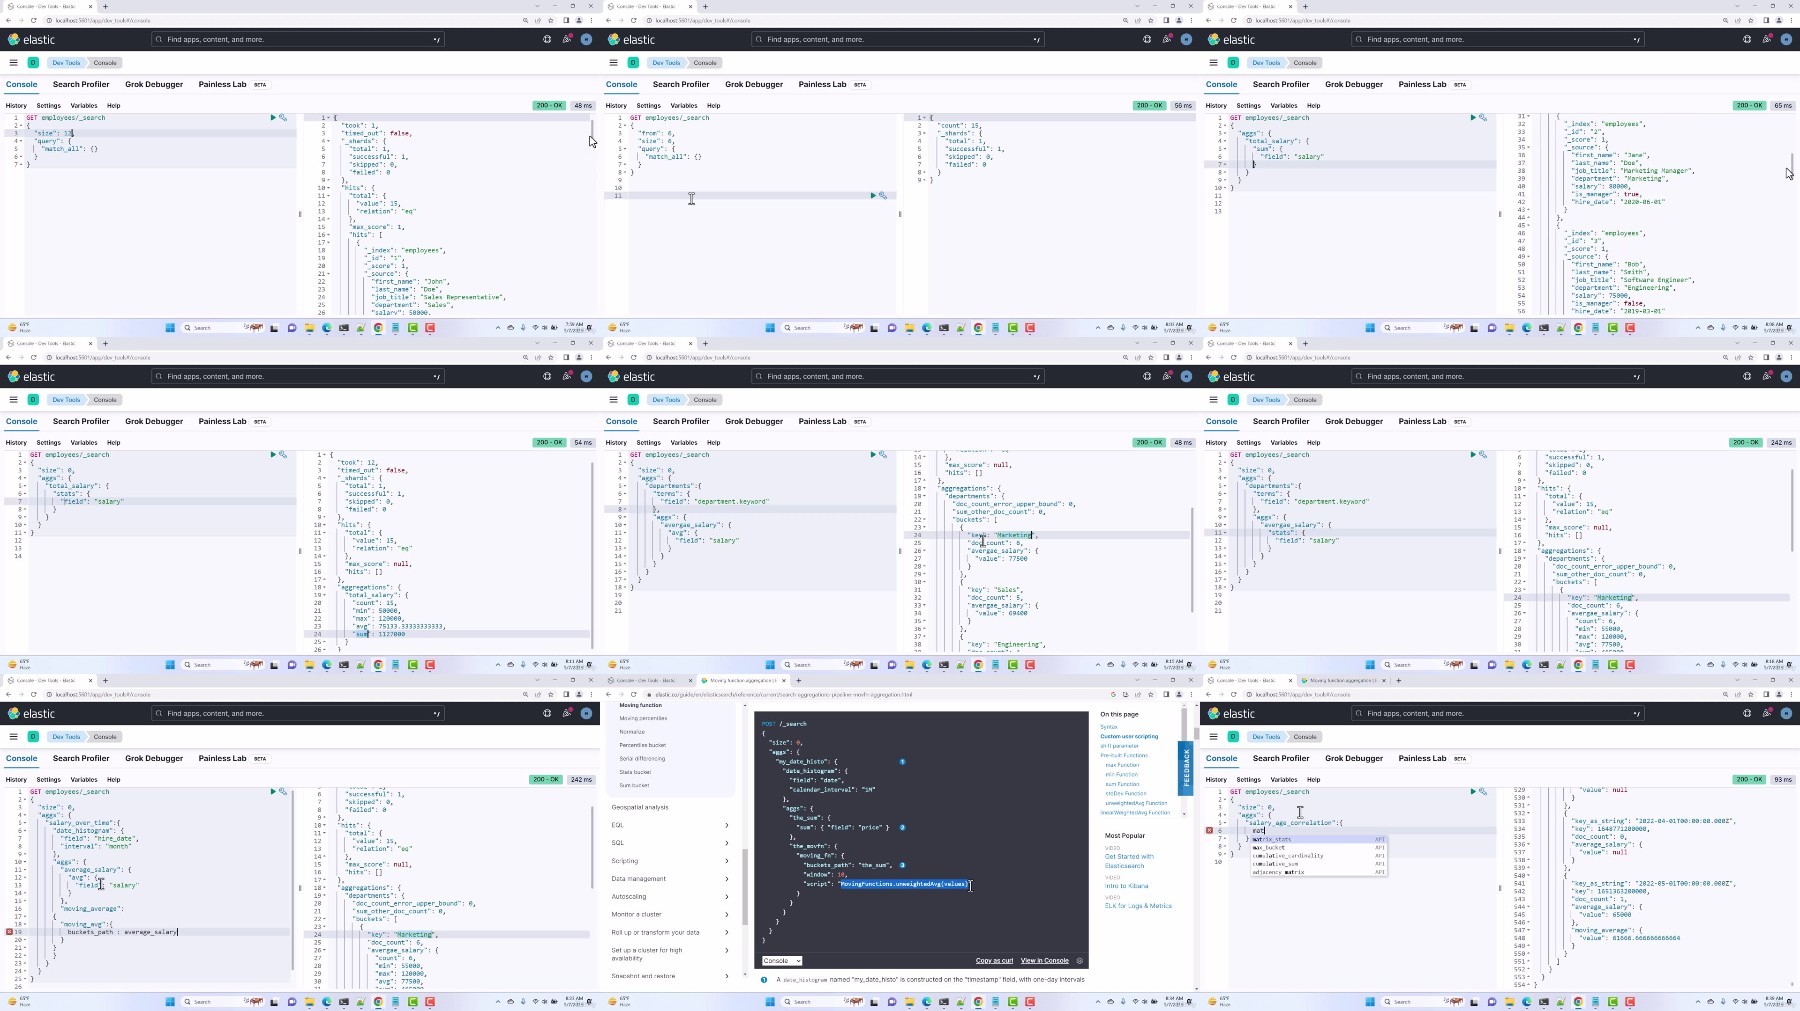Viewport: 1800px width, 1011px height.
Task: Open Edge in taskbar below docs page
Action: click(927, 1001)
